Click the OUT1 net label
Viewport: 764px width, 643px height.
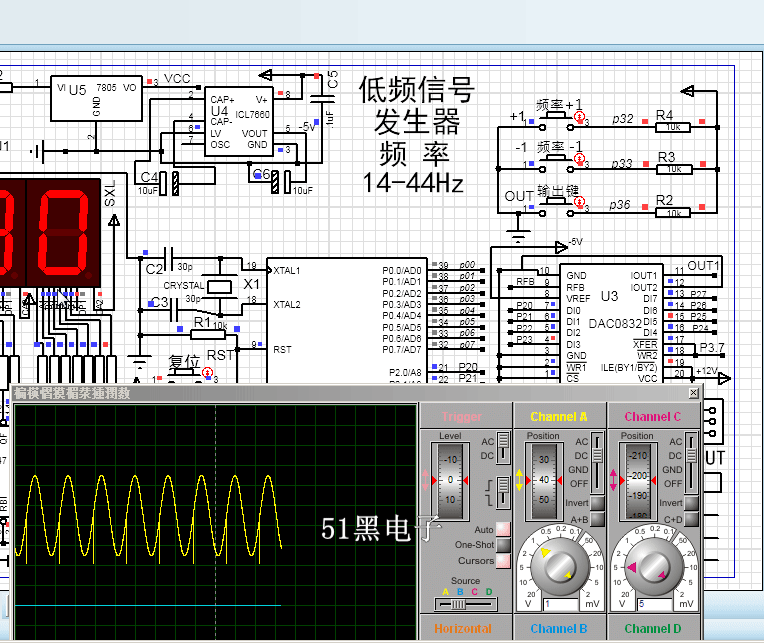[703, 265]
